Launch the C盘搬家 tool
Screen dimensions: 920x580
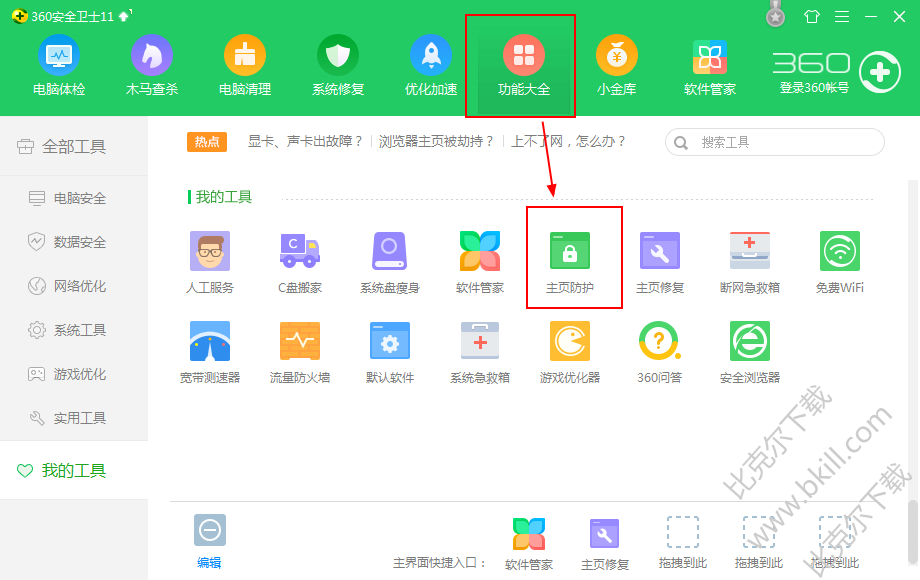[x=300, y=262]
